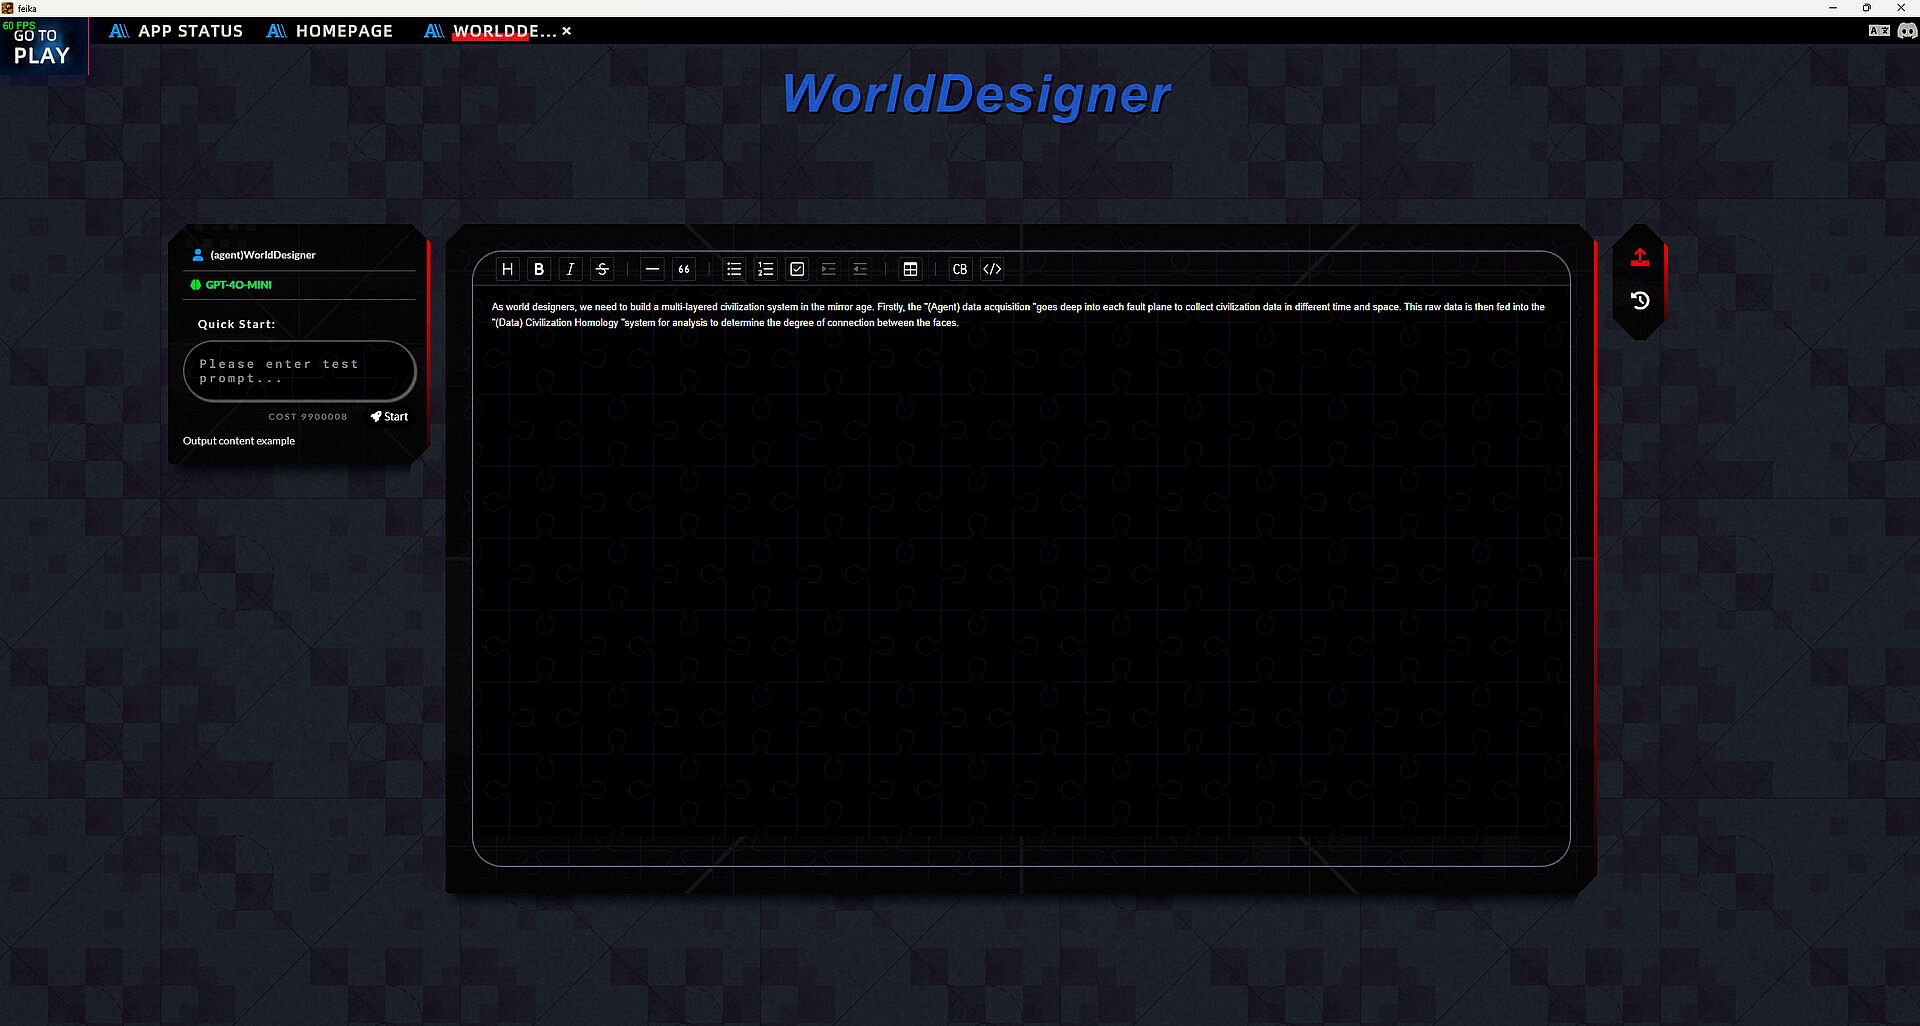Open the HOMEPAGE tab
Viewport: 1920px width, 1026px height.
[x=331, y=31]
